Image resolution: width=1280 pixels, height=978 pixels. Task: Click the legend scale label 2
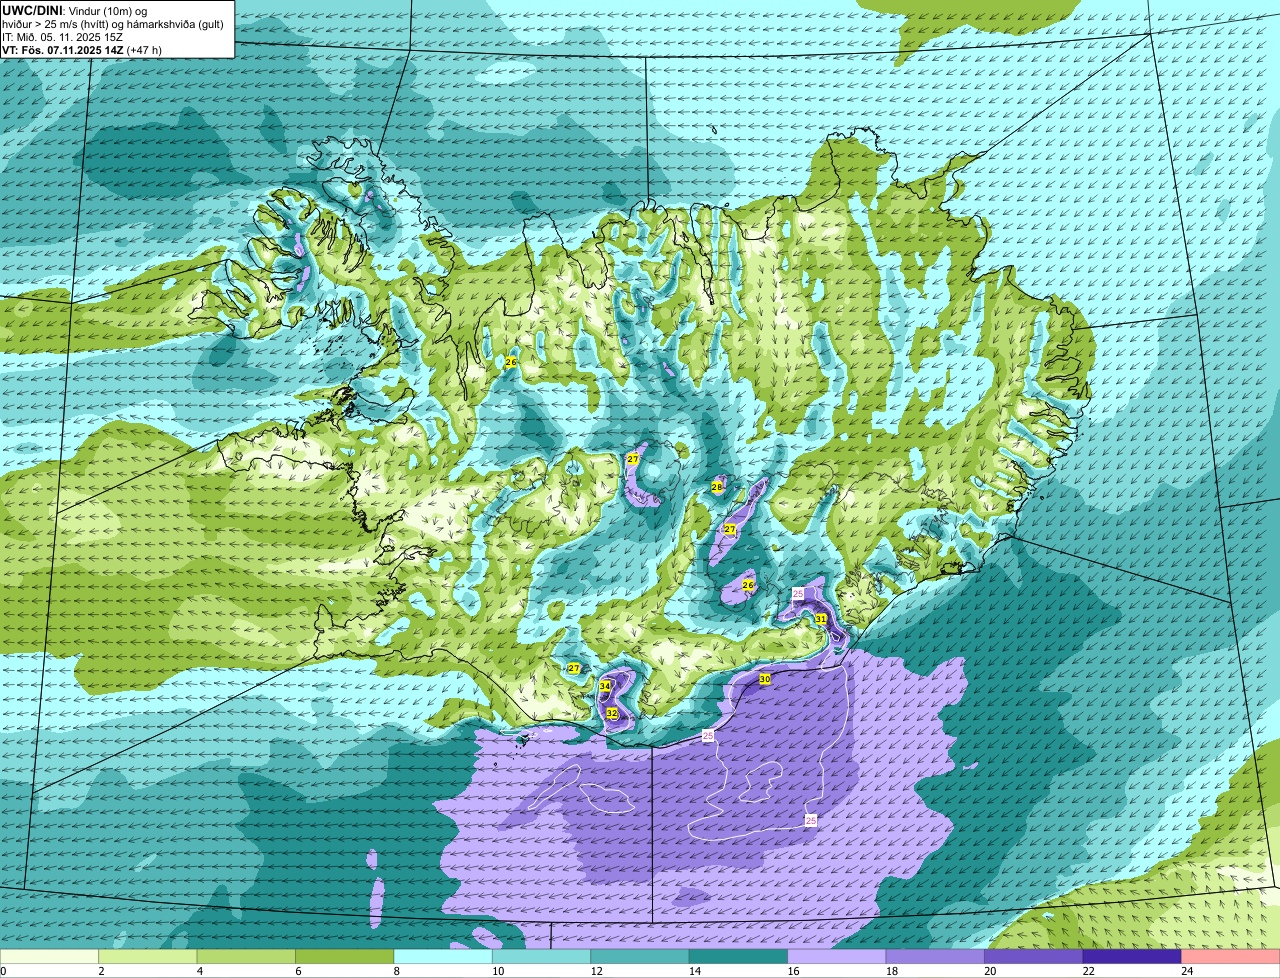101,970
